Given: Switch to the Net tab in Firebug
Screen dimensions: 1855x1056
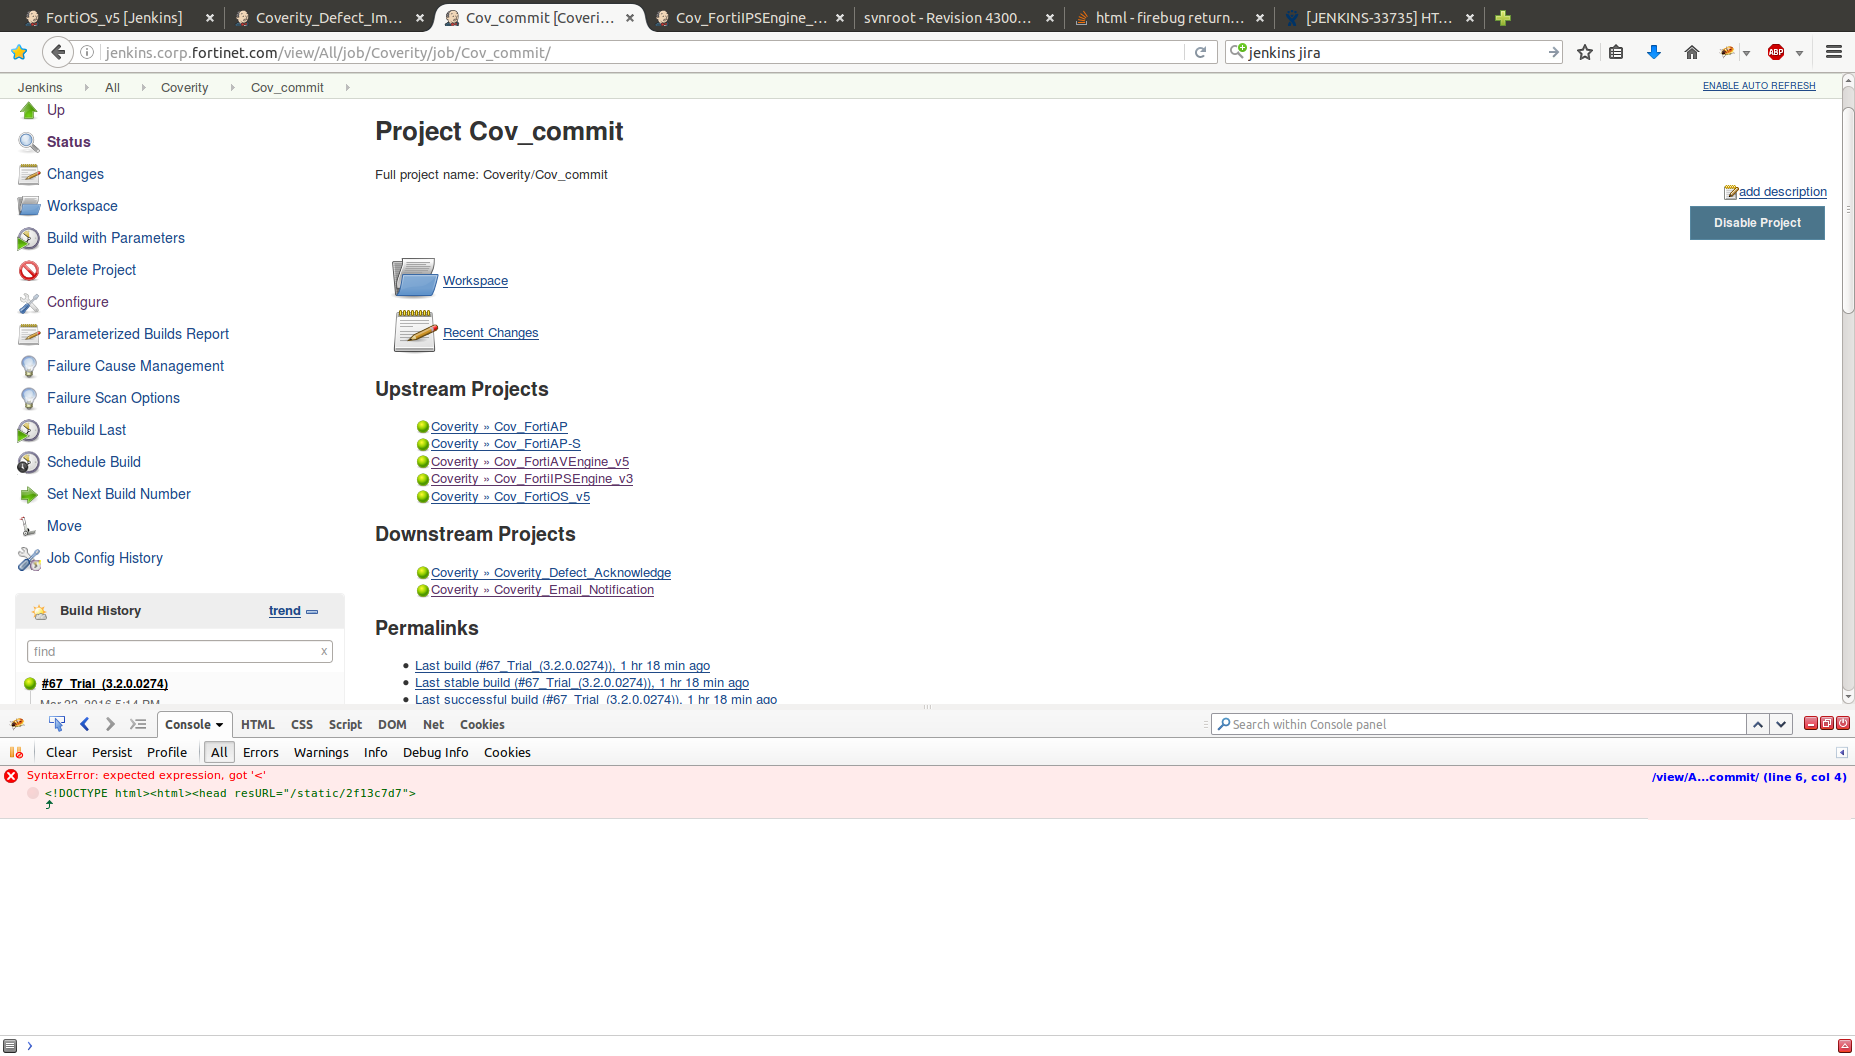Looking at the screenshot, I should point(433,725).
